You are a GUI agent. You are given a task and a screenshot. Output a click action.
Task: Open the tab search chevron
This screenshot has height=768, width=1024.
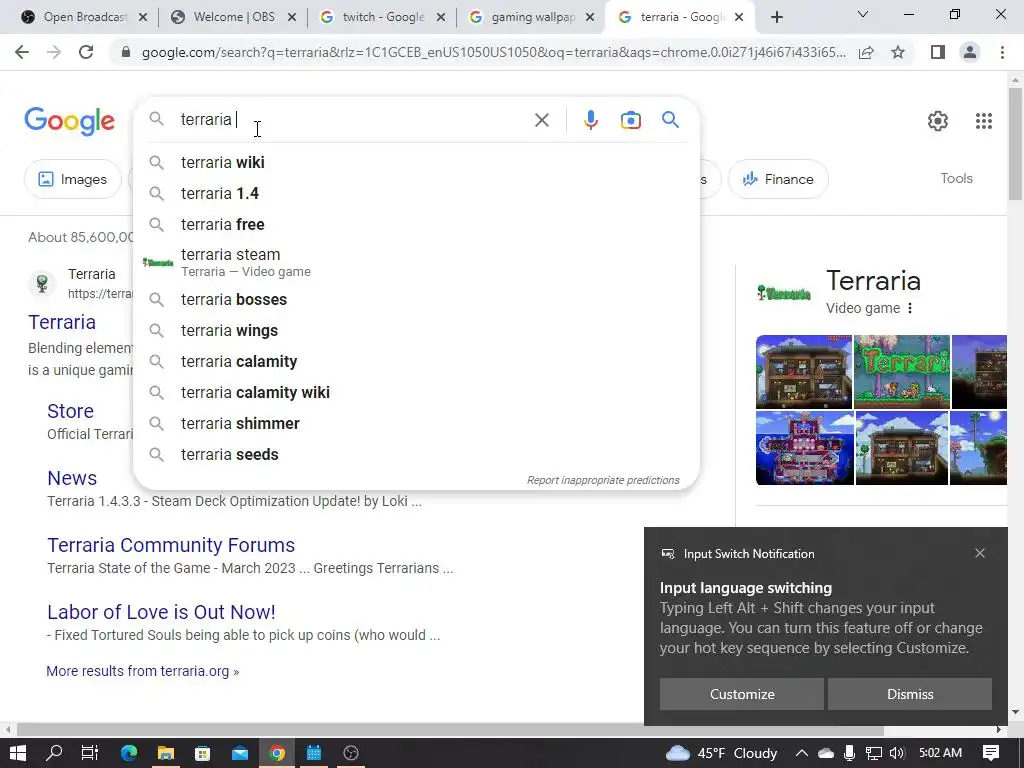[x=863, y=14]
